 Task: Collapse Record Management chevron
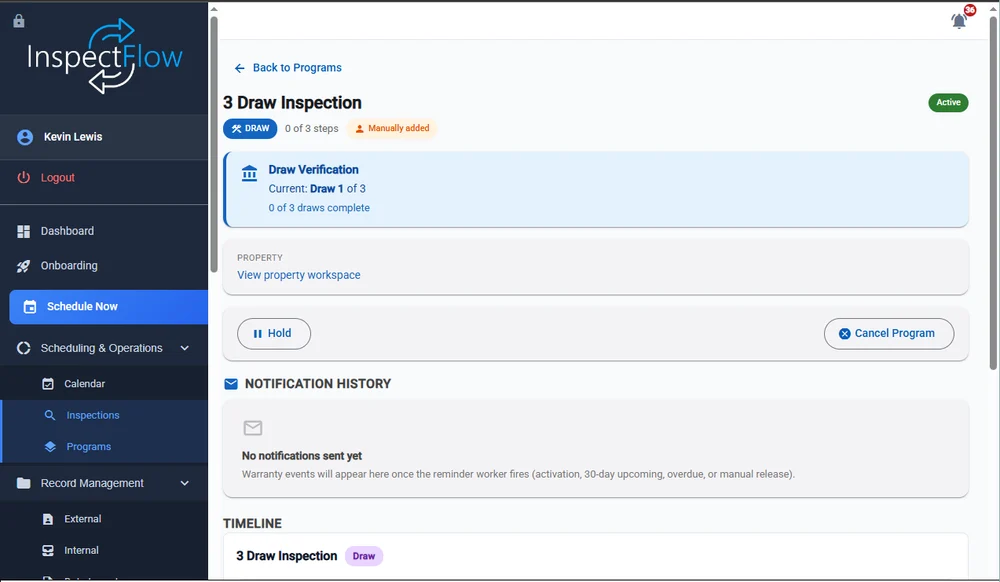click(185, 483)
